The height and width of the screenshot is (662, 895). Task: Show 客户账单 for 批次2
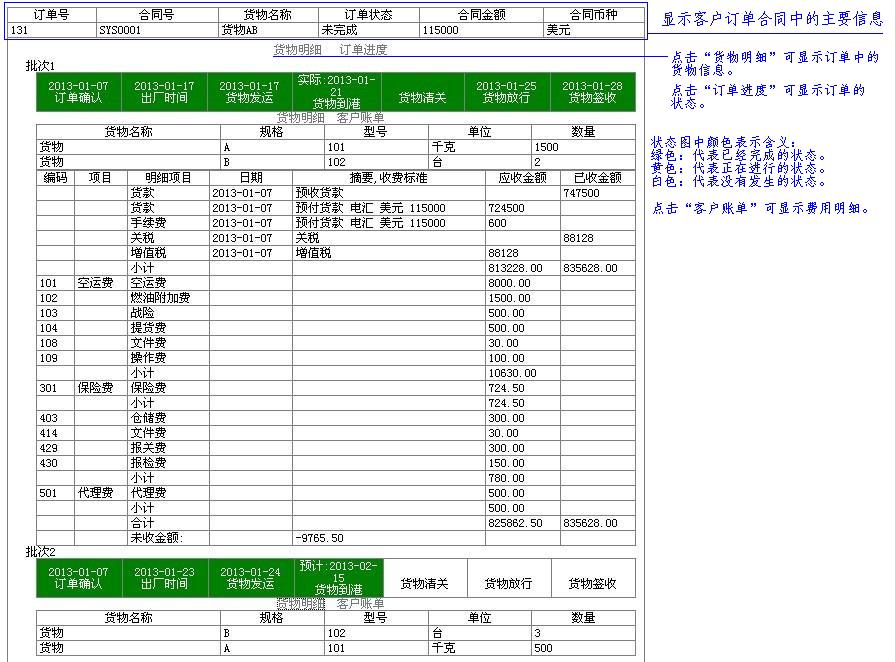coord(361,604)
